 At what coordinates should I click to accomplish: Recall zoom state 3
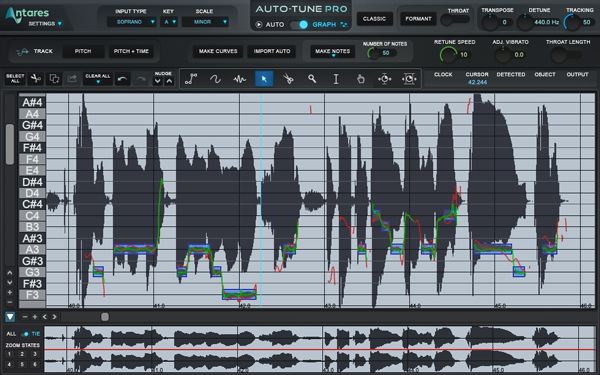(35, 354)
